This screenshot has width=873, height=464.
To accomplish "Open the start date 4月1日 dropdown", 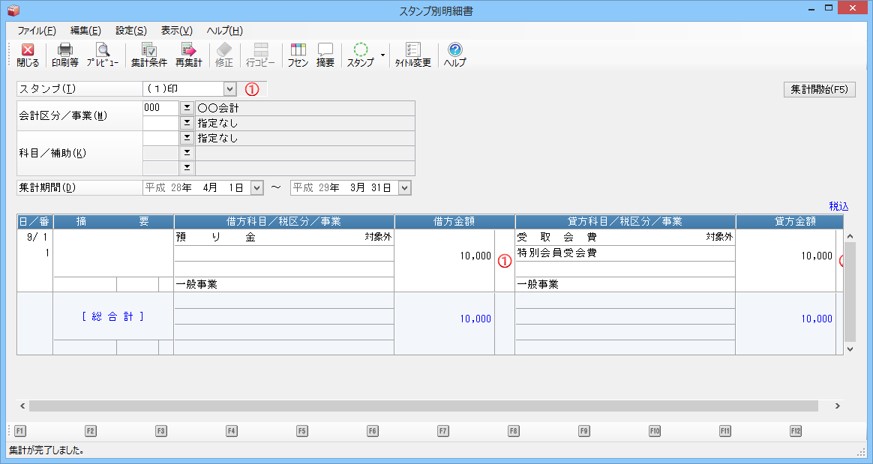I will (256, 187).
